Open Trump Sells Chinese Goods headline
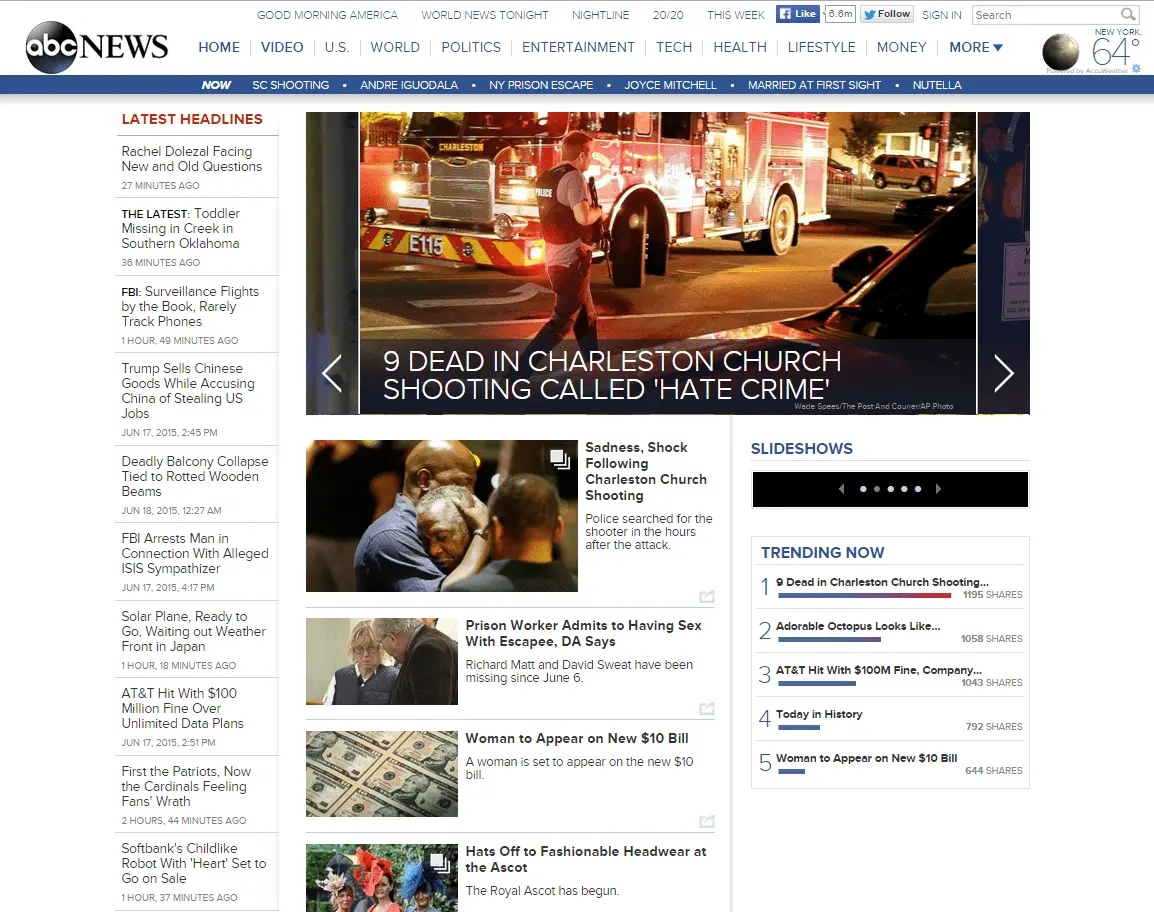Image resolution: width=1154 pixels, height=912 pixels. pos(188,391)
